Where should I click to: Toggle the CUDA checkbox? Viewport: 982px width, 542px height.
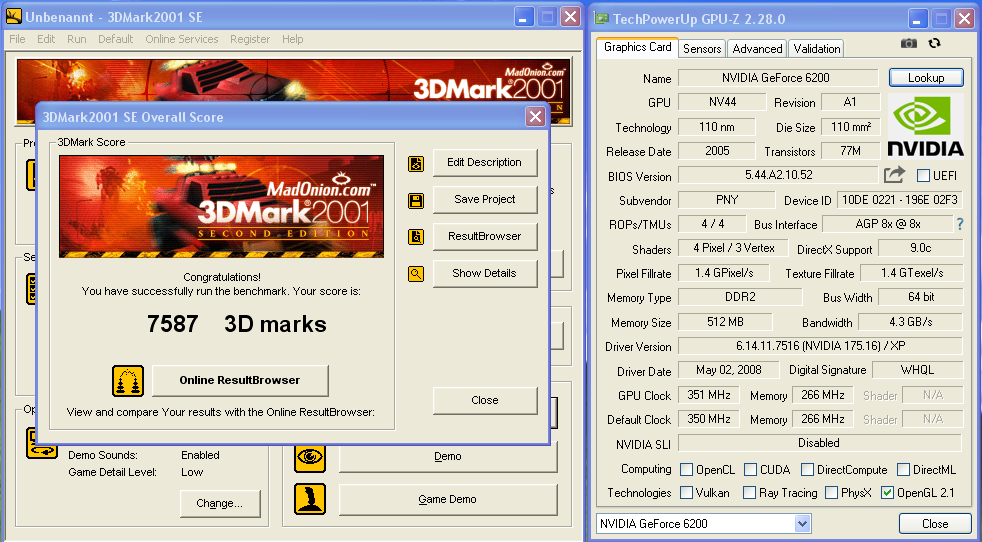point(750,469)
